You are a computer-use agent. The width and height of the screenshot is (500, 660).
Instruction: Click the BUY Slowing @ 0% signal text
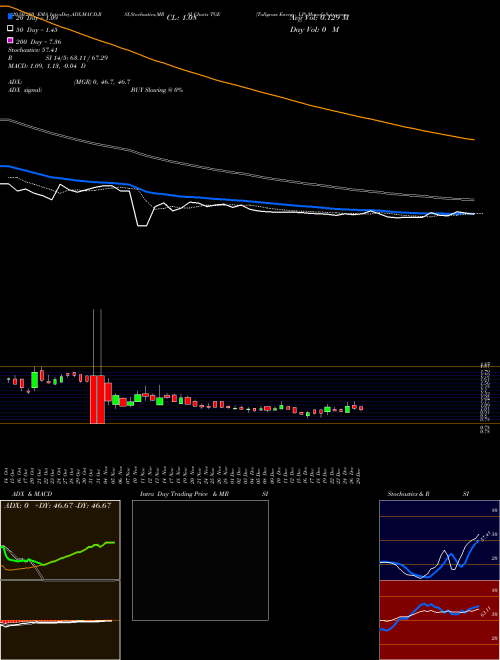click(157, 90)
